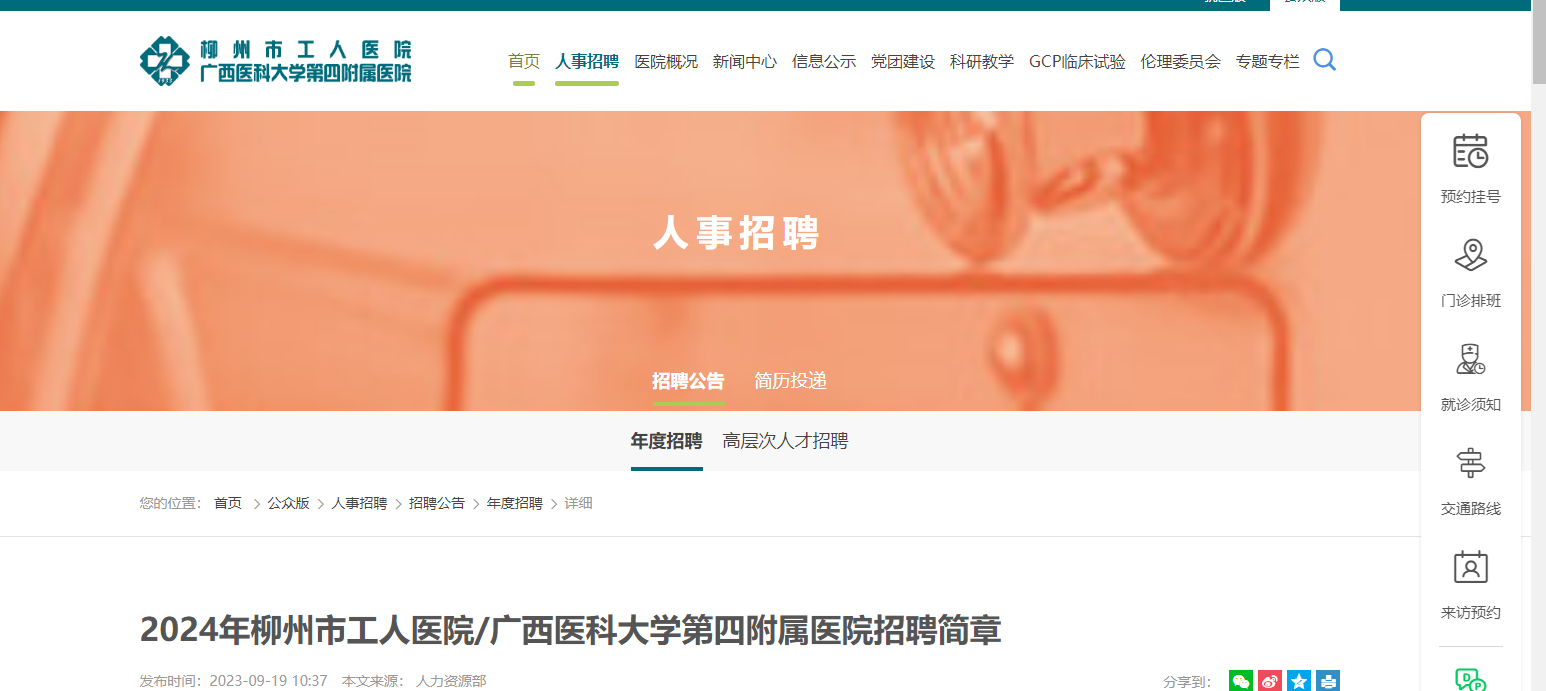Select 年度招聘 sub-tab
Image resolution: width=1546 pixels, height=691 pixels.
pos(666,441)
